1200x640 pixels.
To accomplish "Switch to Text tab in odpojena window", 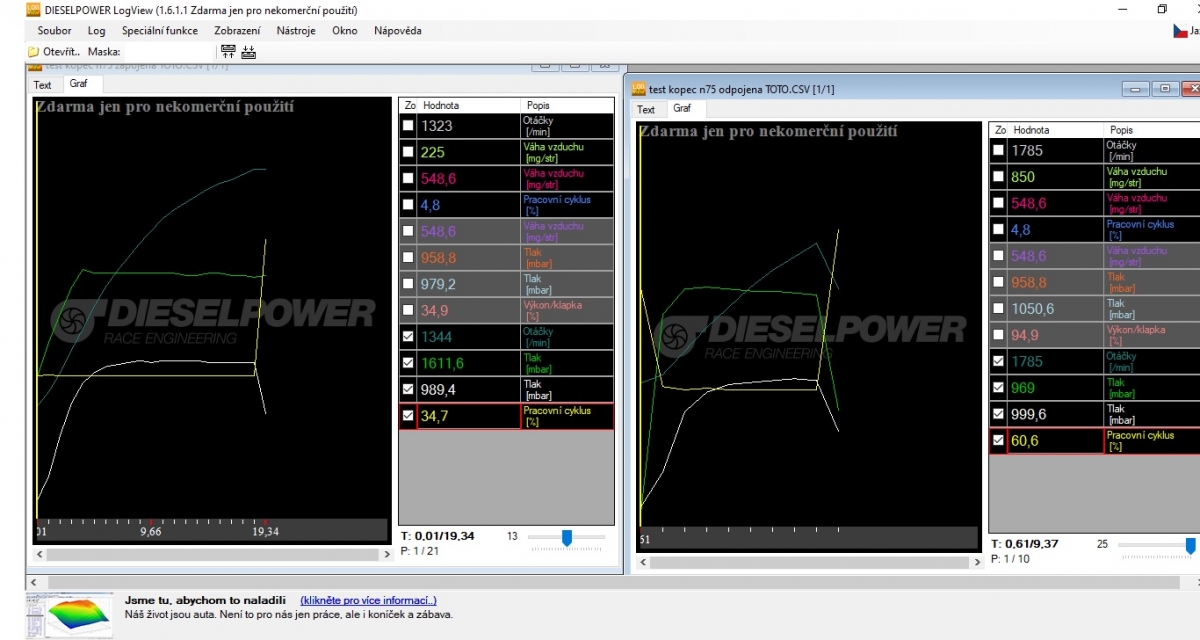I will (x=646, y=109).
